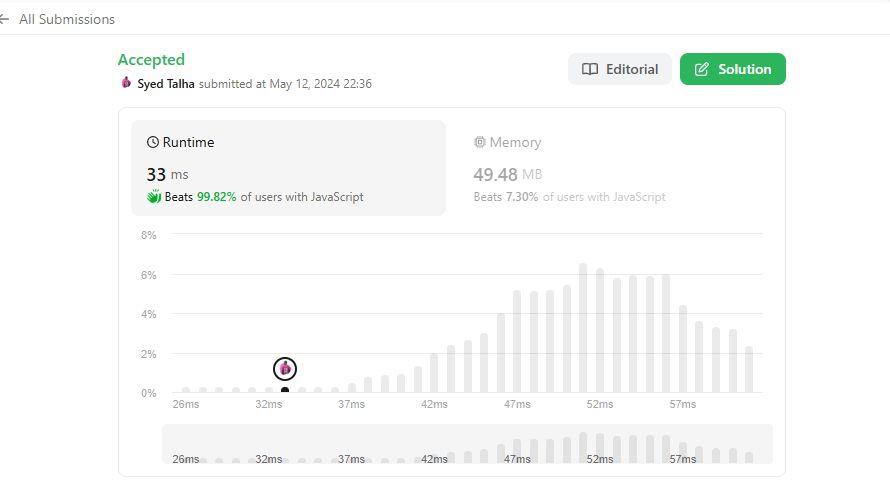Screen dimensions: 890x480
Task: Open the Editorial button
Action: (619, 69)
